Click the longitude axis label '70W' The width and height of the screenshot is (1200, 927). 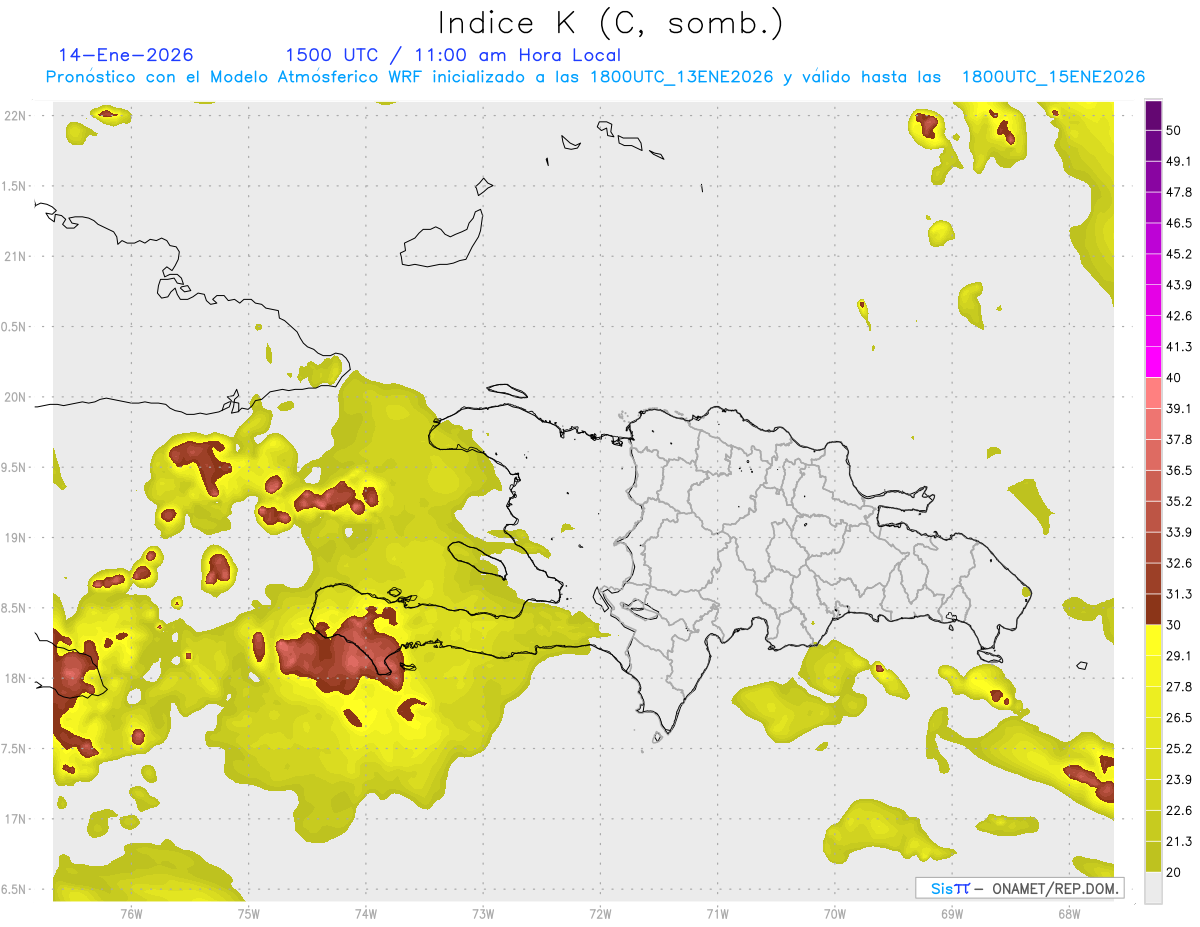[x=835, y=913]
